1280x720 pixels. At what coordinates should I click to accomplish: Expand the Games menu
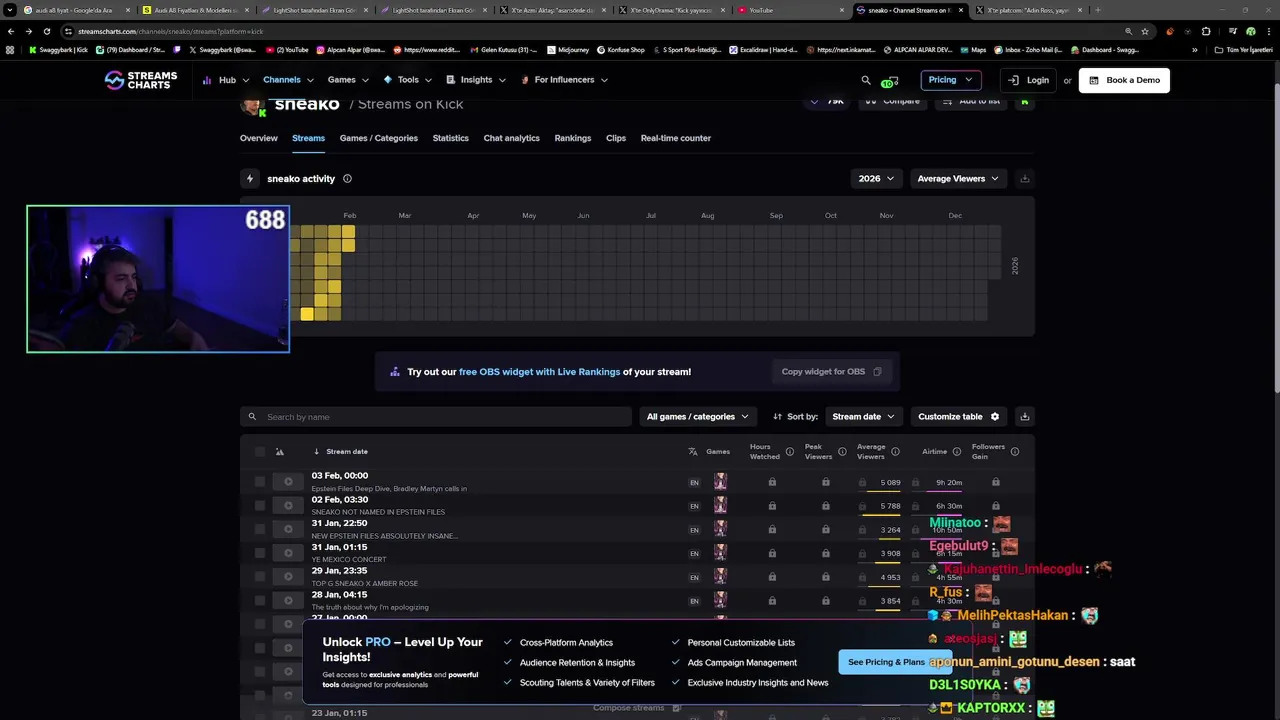[348, 80]
